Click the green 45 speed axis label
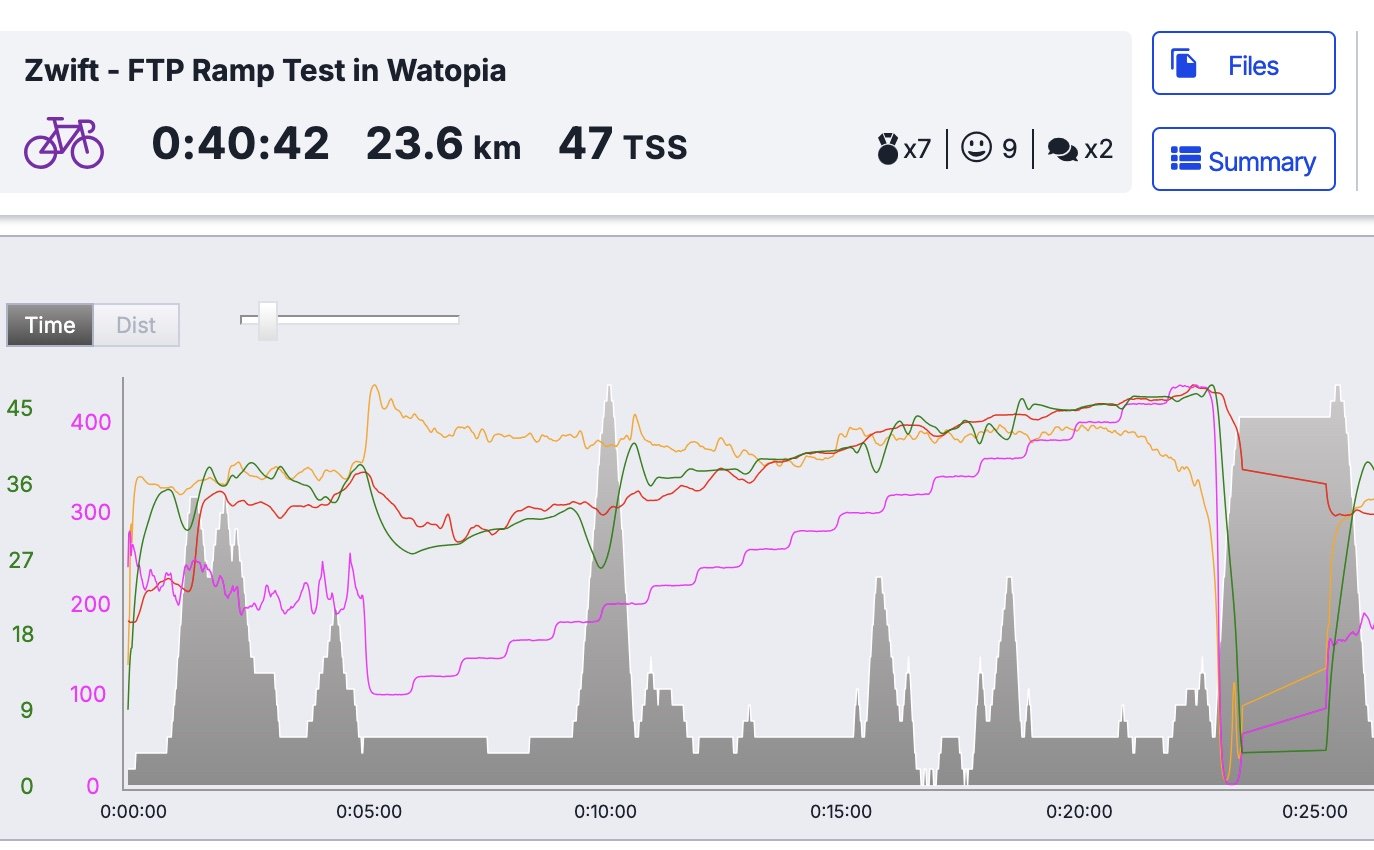Screen dimensions: 1374x850 [x=20, y=408]
